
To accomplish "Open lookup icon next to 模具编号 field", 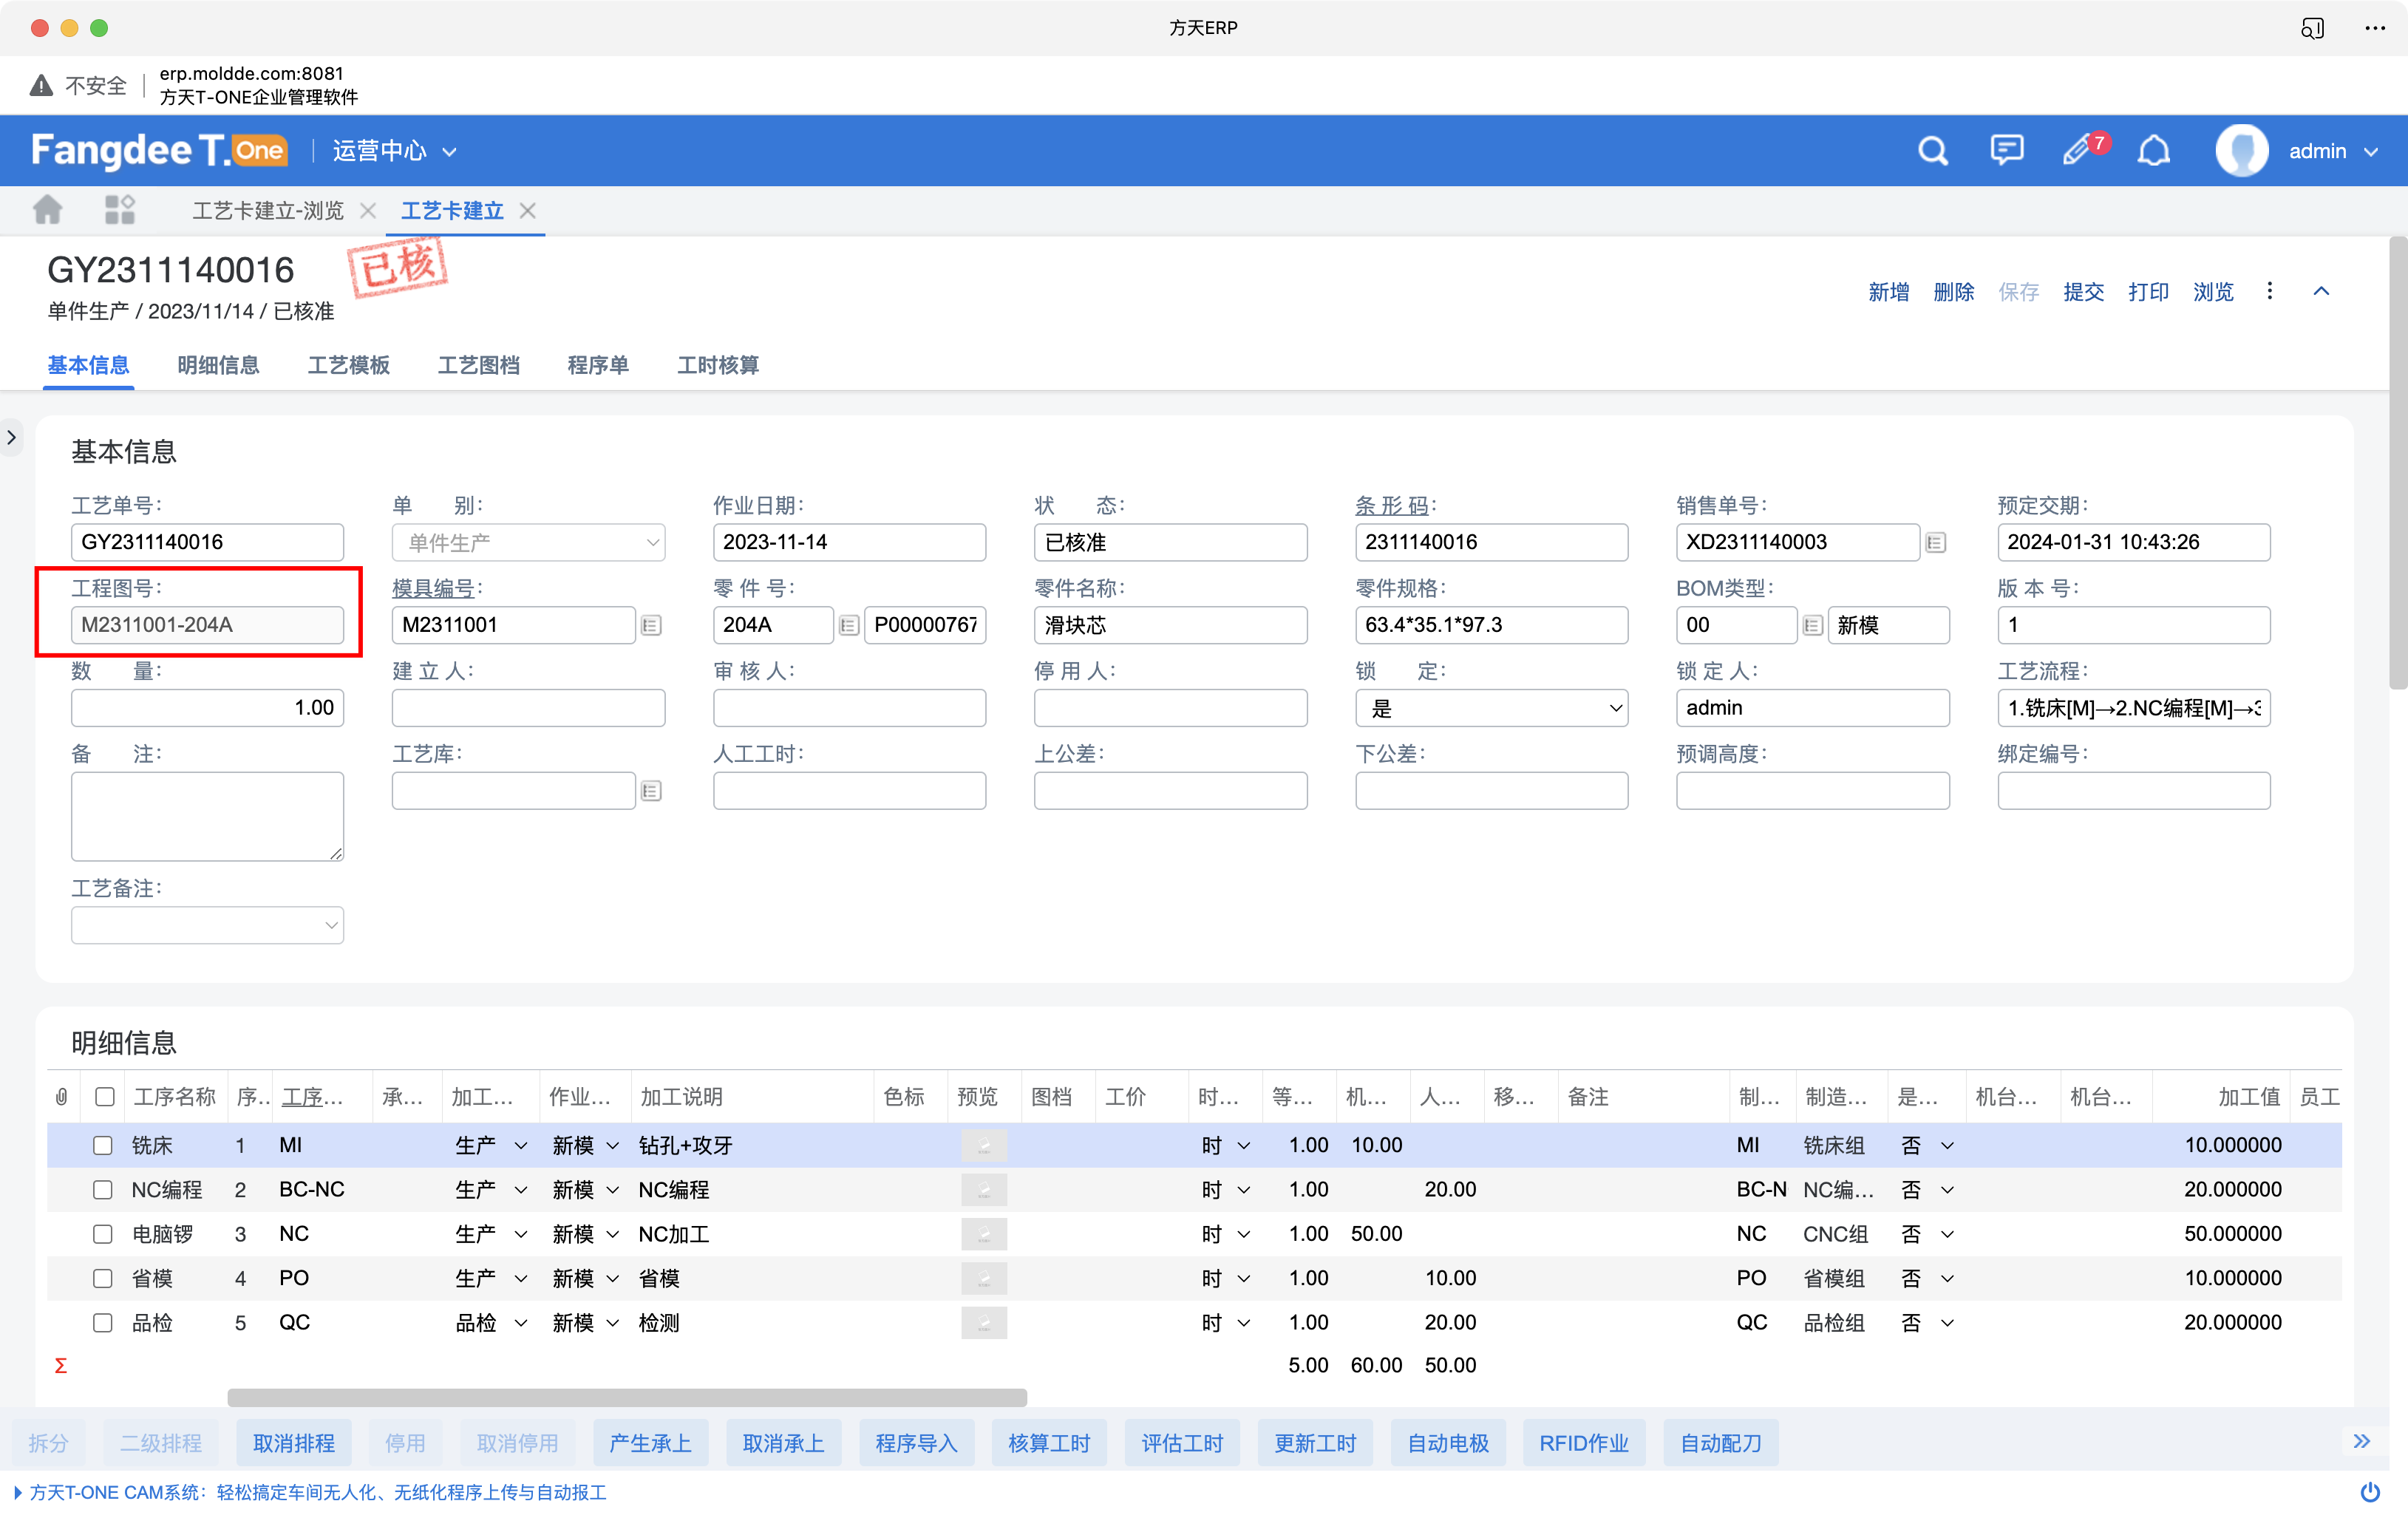I will click(651, 625).
